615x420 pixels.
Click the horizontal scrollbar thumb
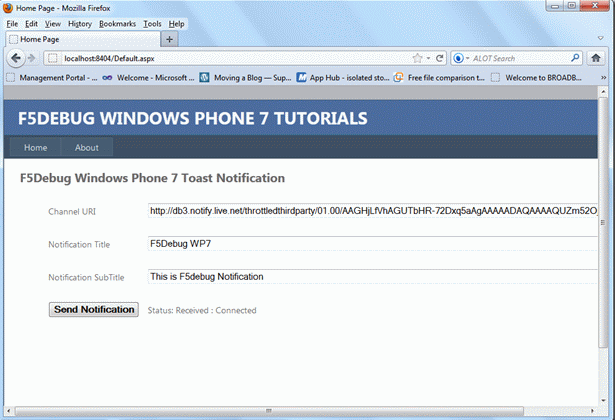tap(269, 411)
